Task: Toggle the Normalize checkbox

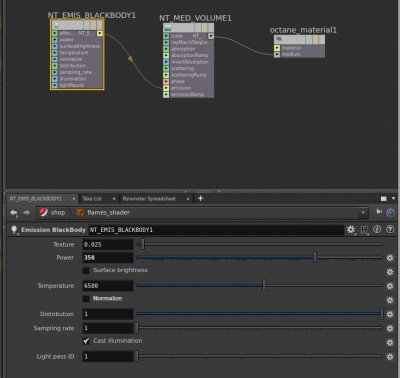Action: 86,299
